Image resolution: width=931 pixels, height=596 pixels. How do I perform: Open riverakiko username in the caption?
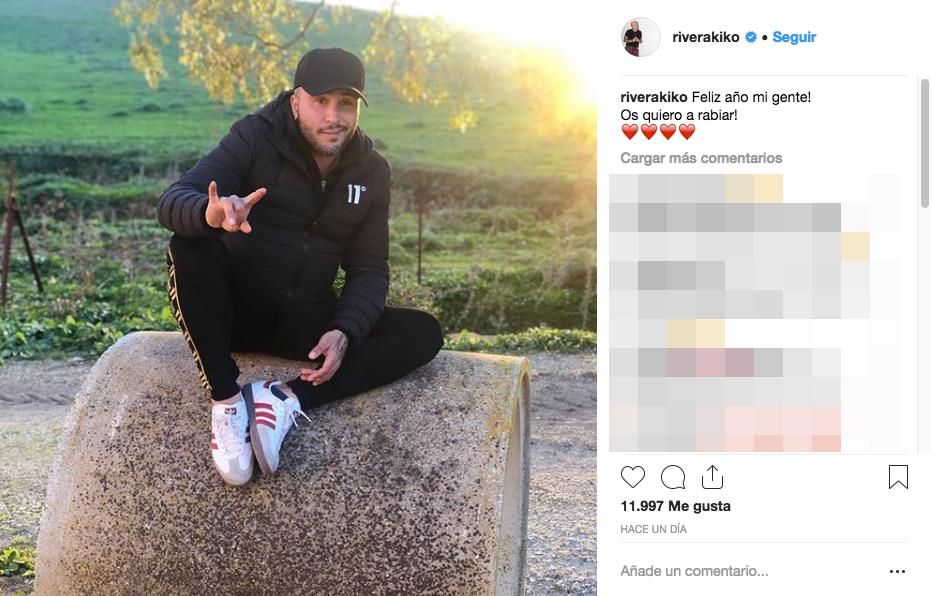click(654, 97)
